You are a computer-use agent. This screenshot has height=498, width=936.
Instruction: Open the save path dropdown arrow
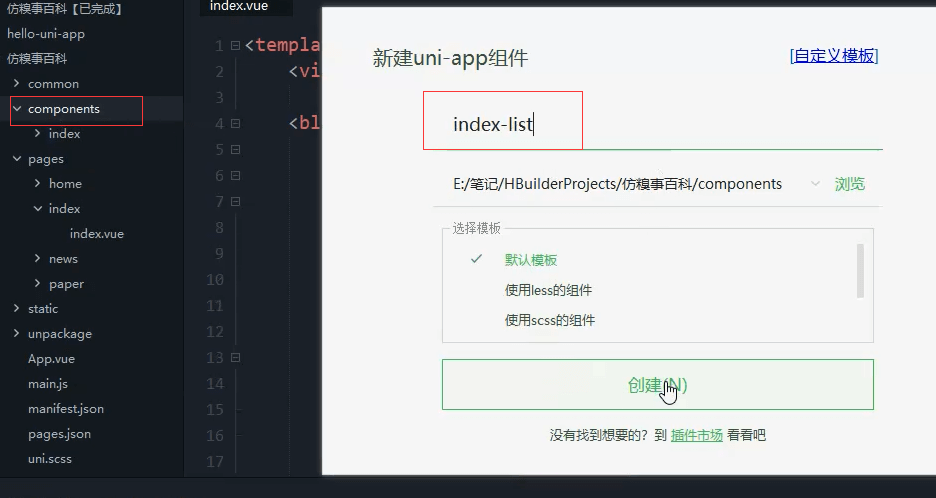pyautogui.click(x=815, y=184)
